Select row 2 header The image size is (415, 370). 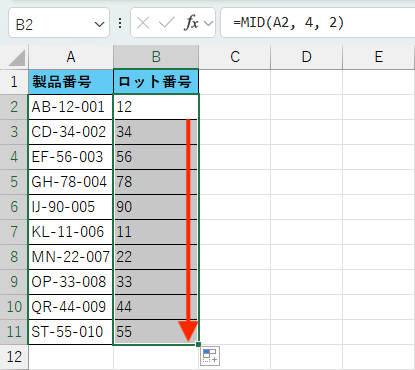14,107
